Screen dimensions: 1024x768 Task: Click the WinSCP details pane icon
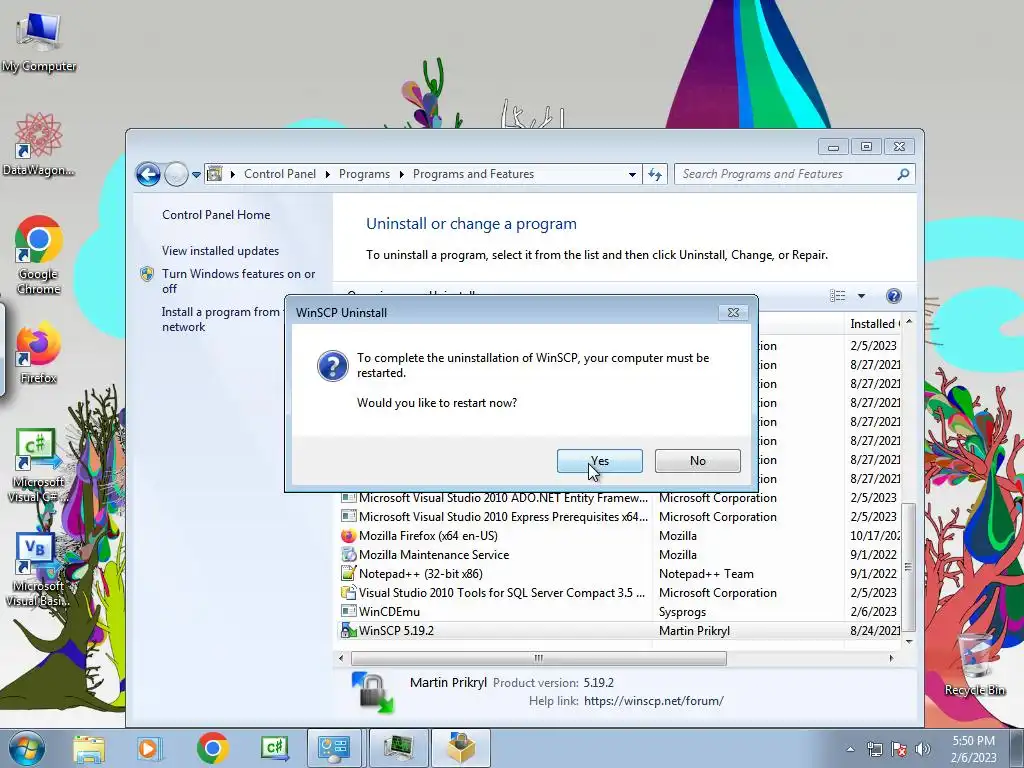click(373, 692)
